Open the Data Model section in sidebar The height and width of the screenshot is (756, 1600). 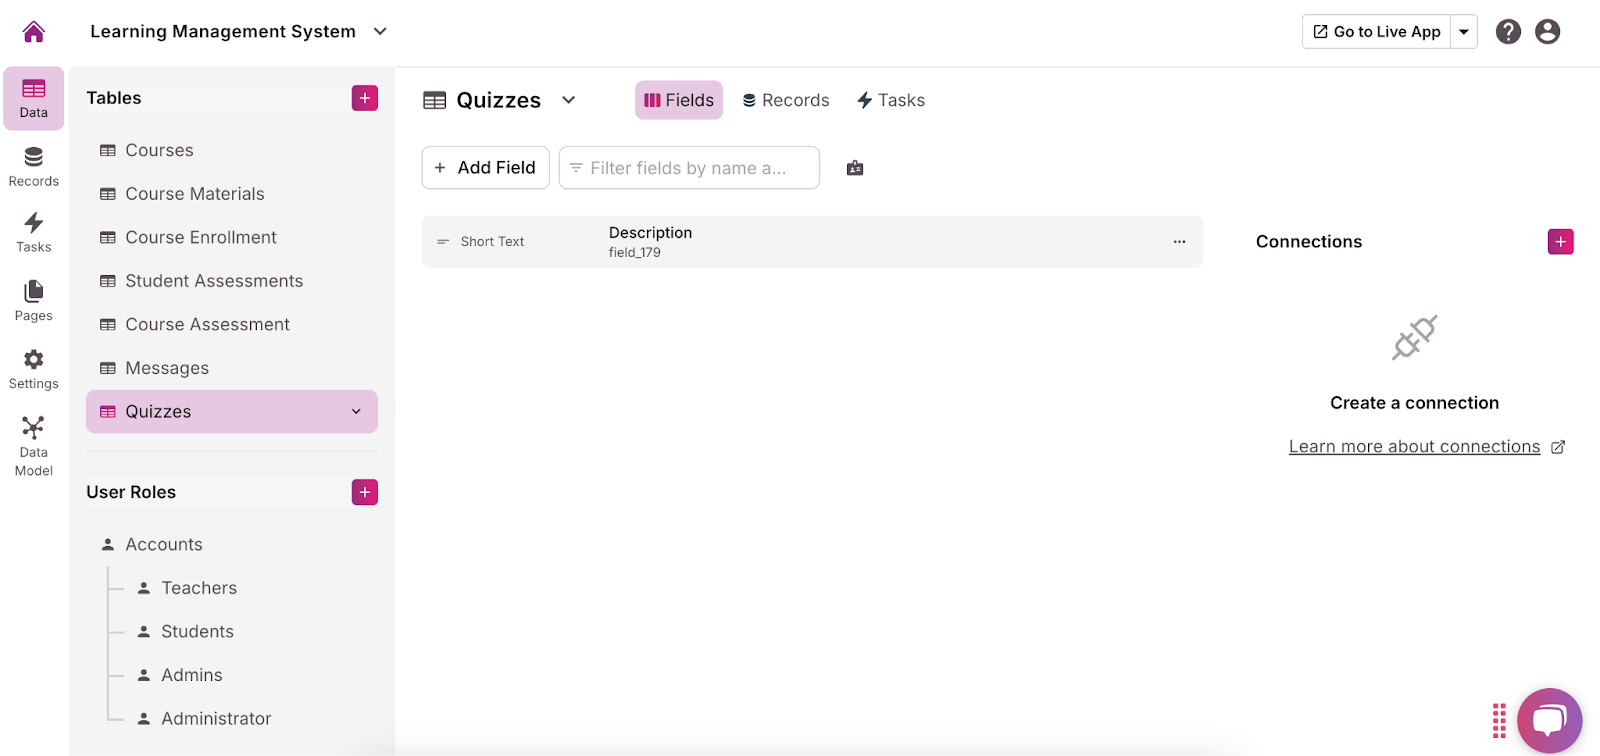point(34,446)
